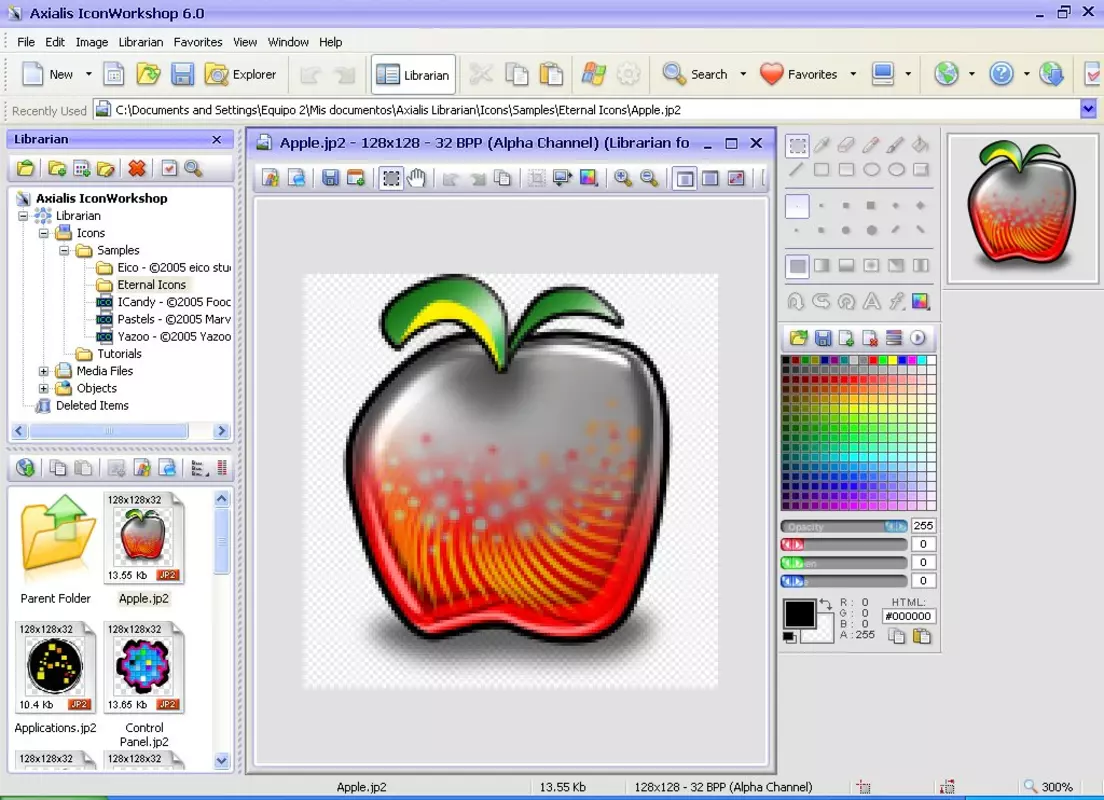Select the rectangular selection tool in tools palette
This screenshot has height=800, width=1104.
[x=797, y=146]
